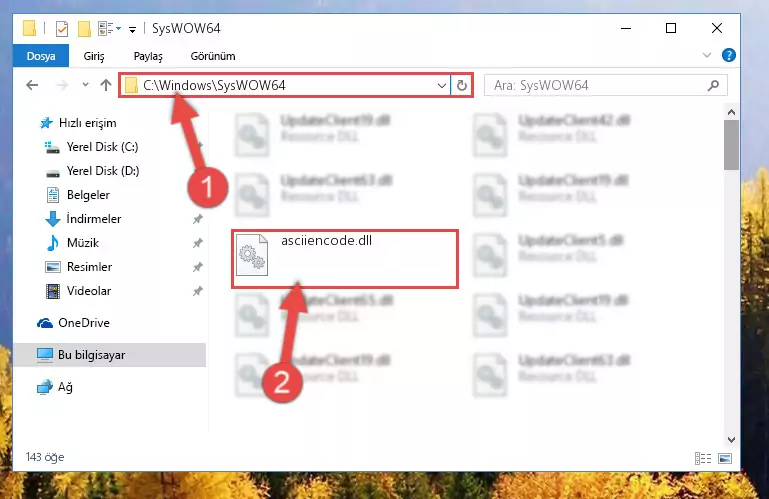Expand the address bar history dropdown
The image size is (769, 499).
click(x=442, y=85)
